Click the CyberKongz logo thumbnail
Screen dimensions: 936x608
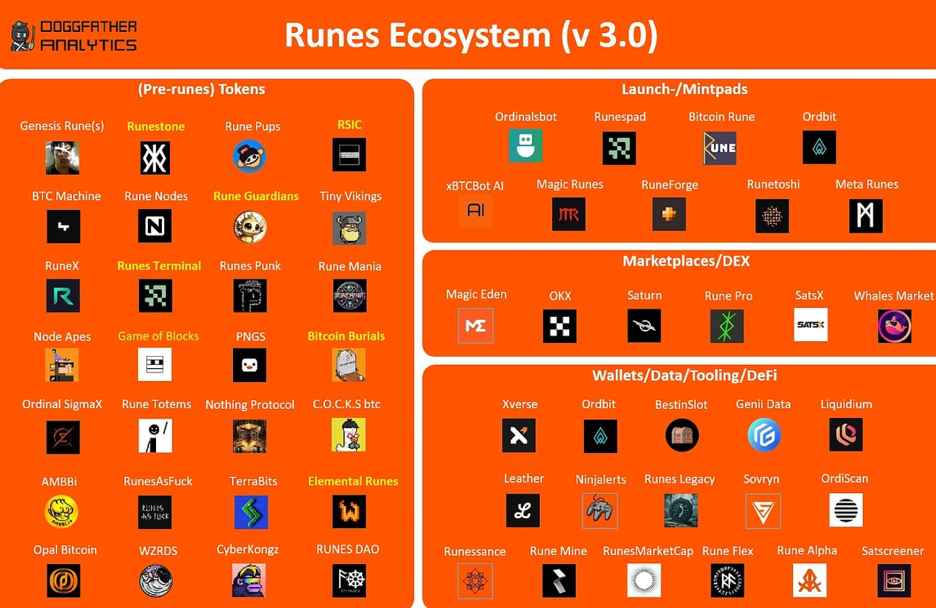(250, 580)
